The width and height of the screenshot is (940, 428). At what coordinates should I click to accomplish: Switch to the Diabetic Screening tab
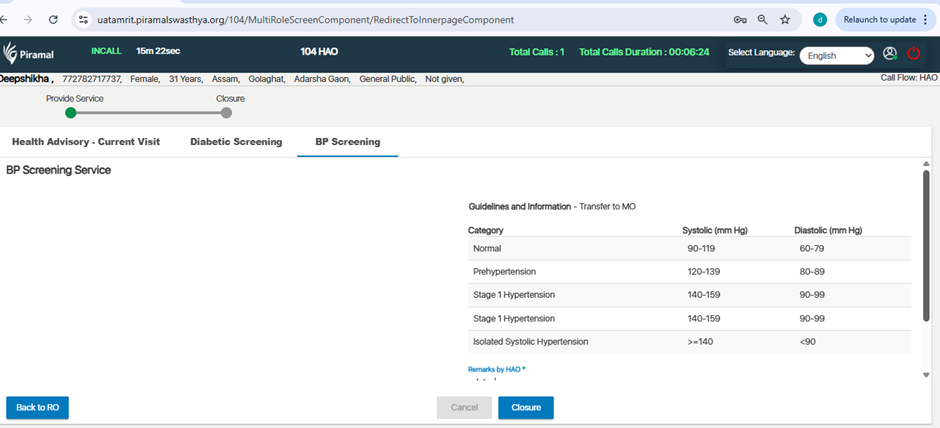click(x=236, y=142)
